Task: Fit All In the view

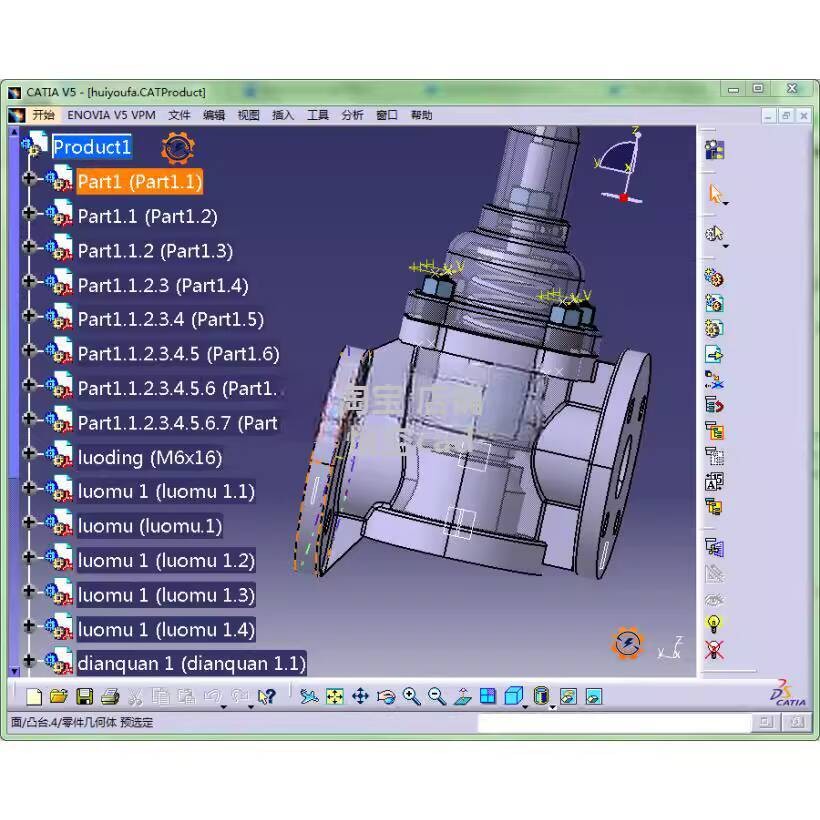Action: click(x=335, y=697)
